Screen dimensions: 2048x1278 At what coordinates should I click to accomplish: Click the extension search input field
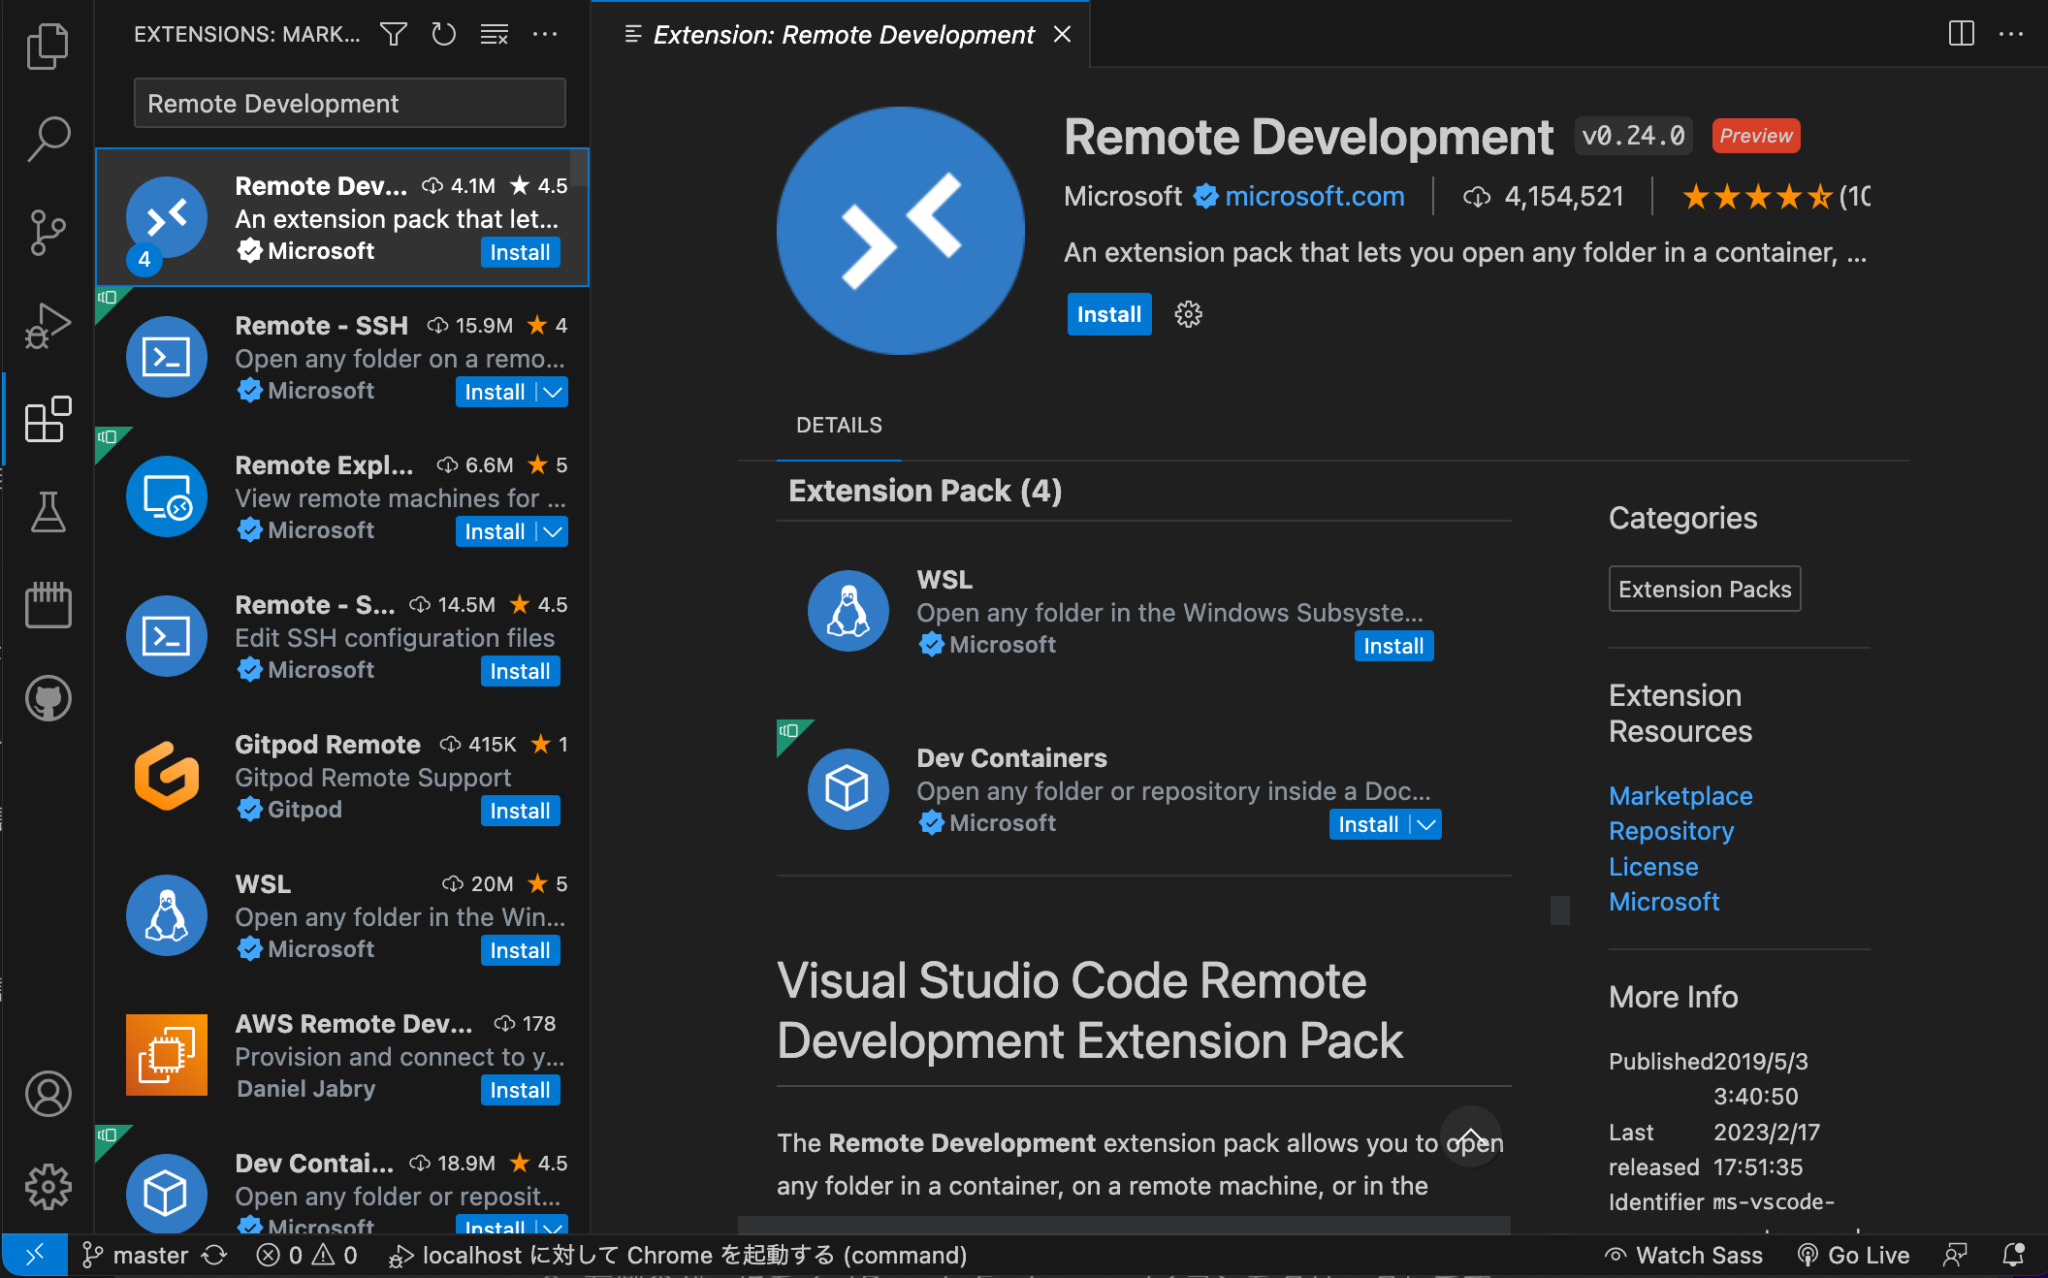pos(348,102)
